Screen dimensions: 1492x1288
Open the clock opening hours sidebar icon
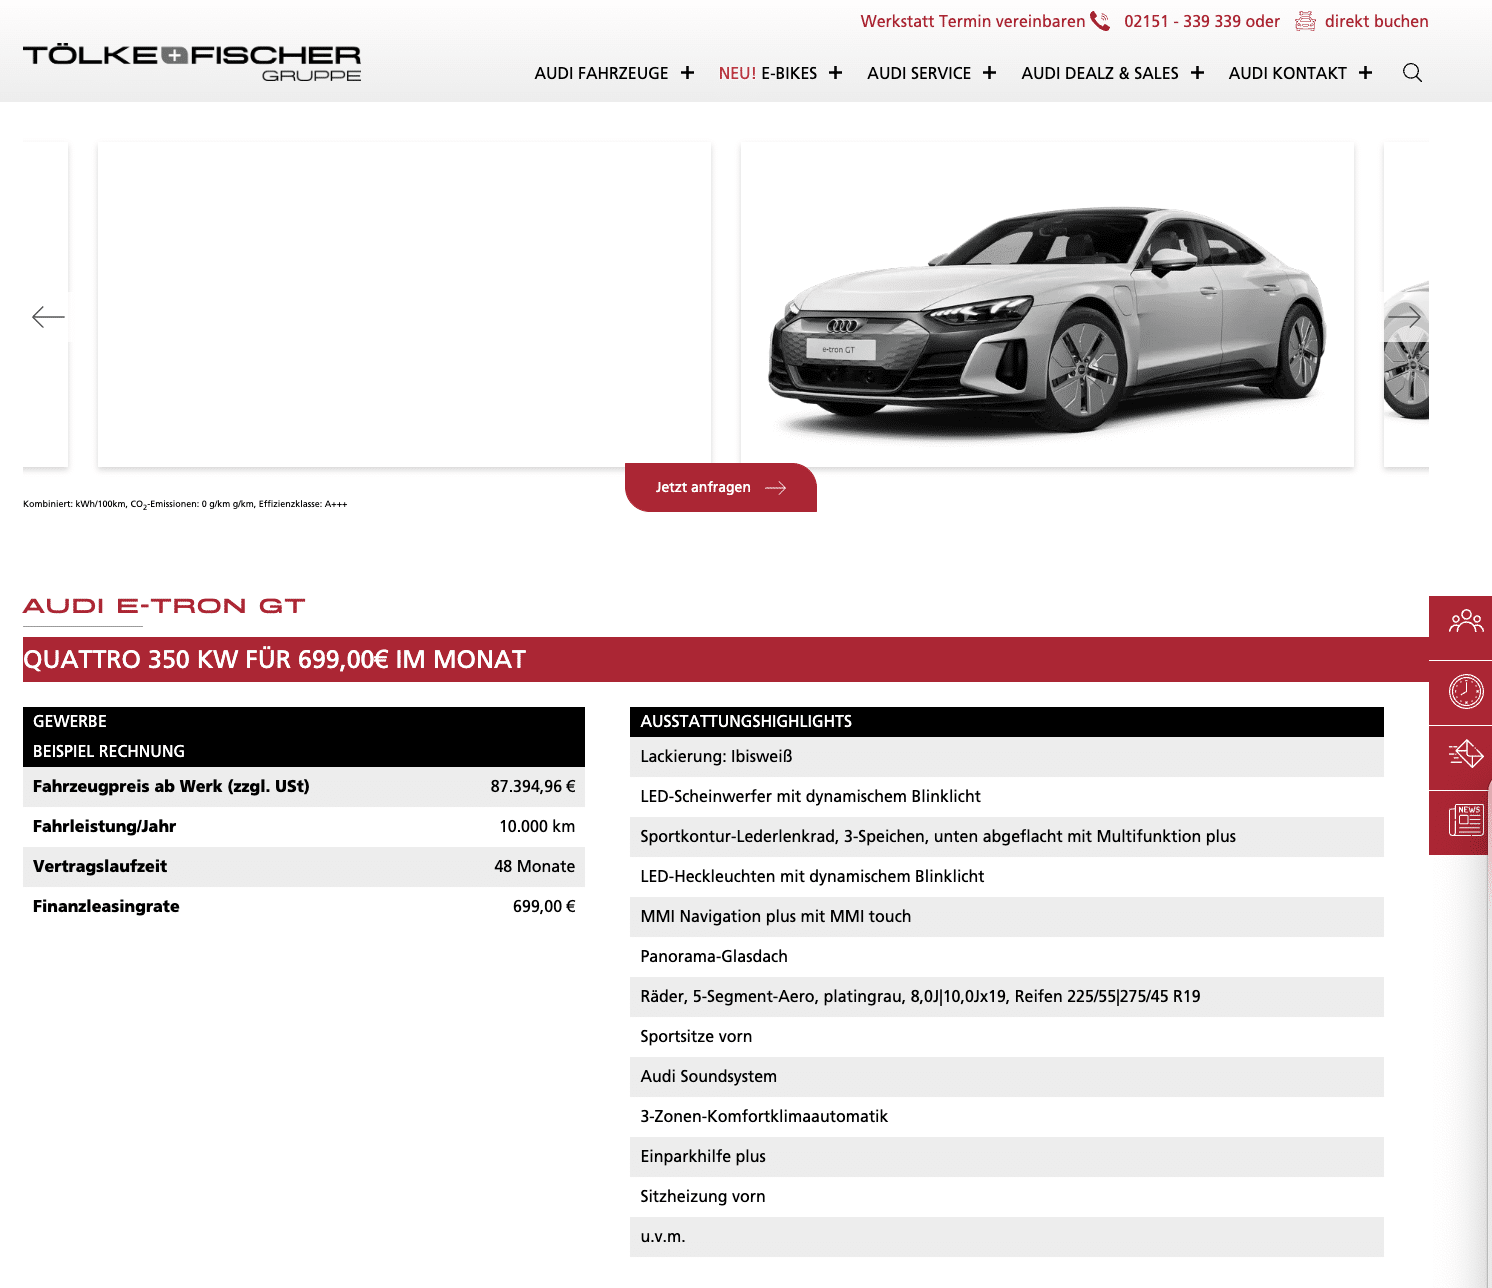pyautogui.click(x=1466, y=692)
